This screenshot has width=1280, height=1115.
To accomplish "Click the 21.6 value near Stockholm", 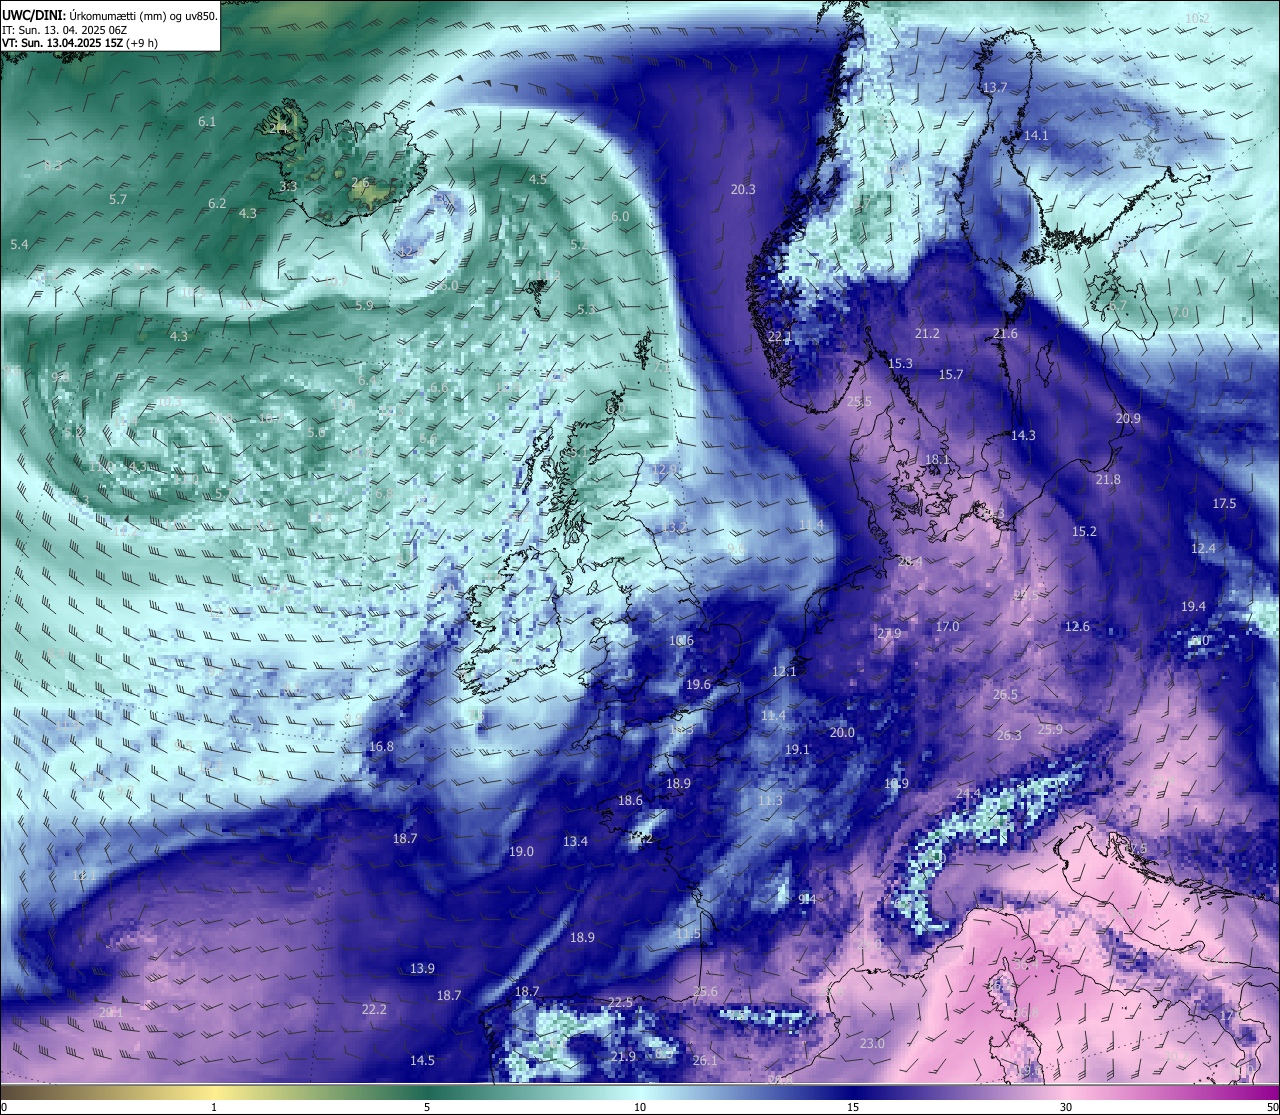I will tap(1005, 333).
